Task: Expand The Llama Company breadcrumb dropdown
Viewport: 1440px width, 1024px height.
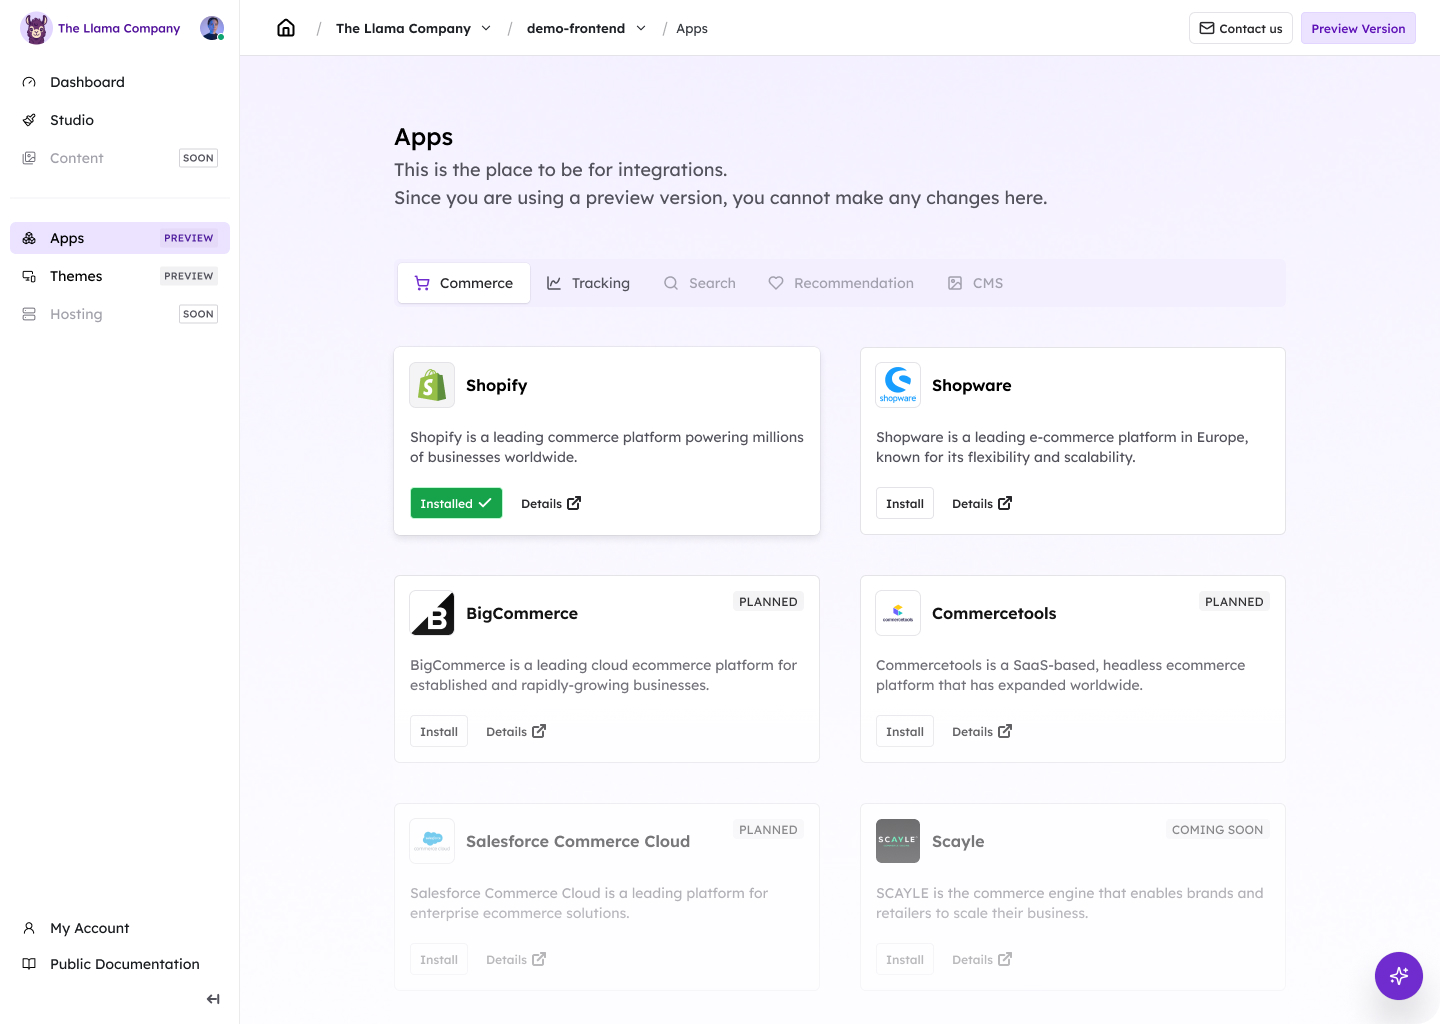Action: point(487,28)
